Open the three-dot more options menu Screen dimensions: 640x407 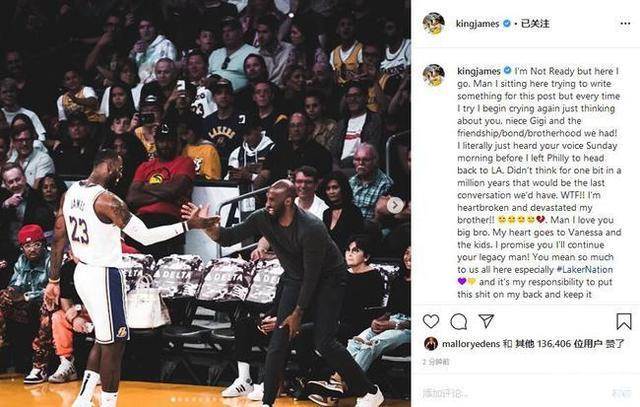click(x=625, y=24)
